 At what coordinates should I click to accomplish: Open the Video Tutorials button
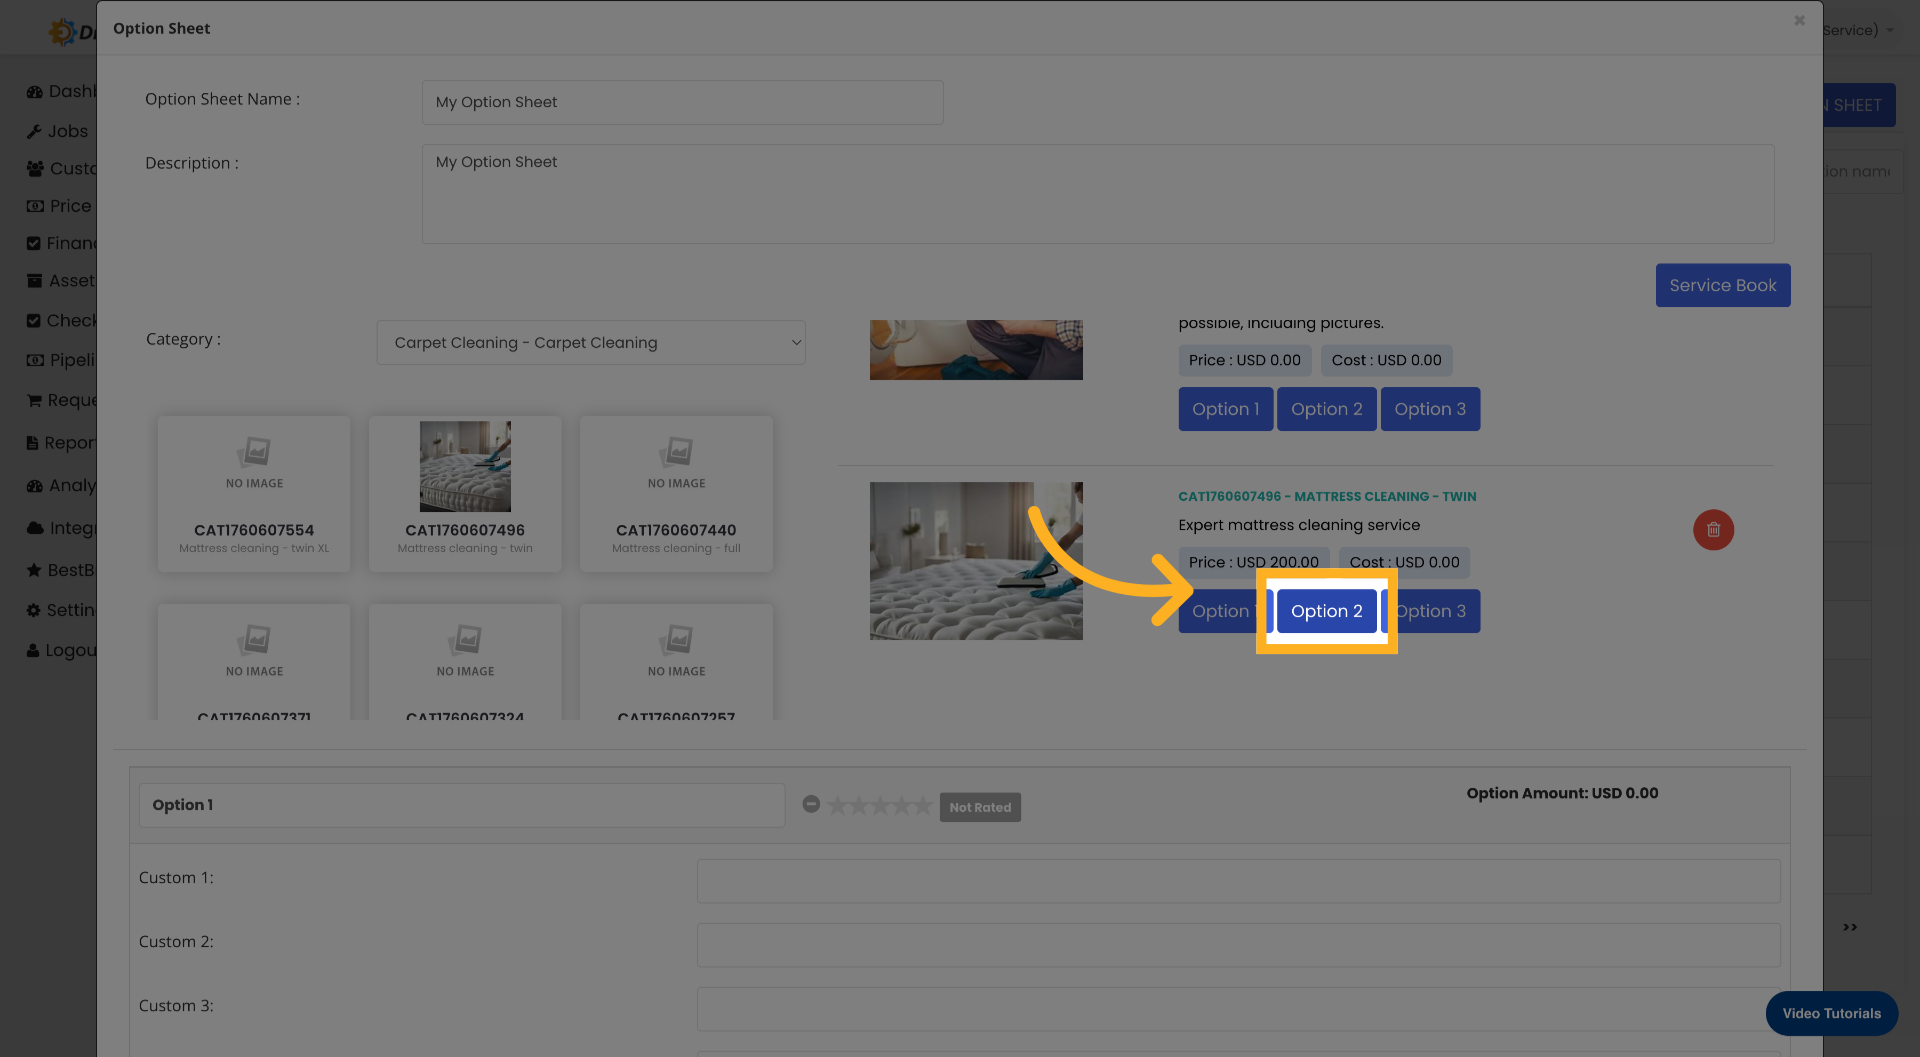point(1831,1013)
